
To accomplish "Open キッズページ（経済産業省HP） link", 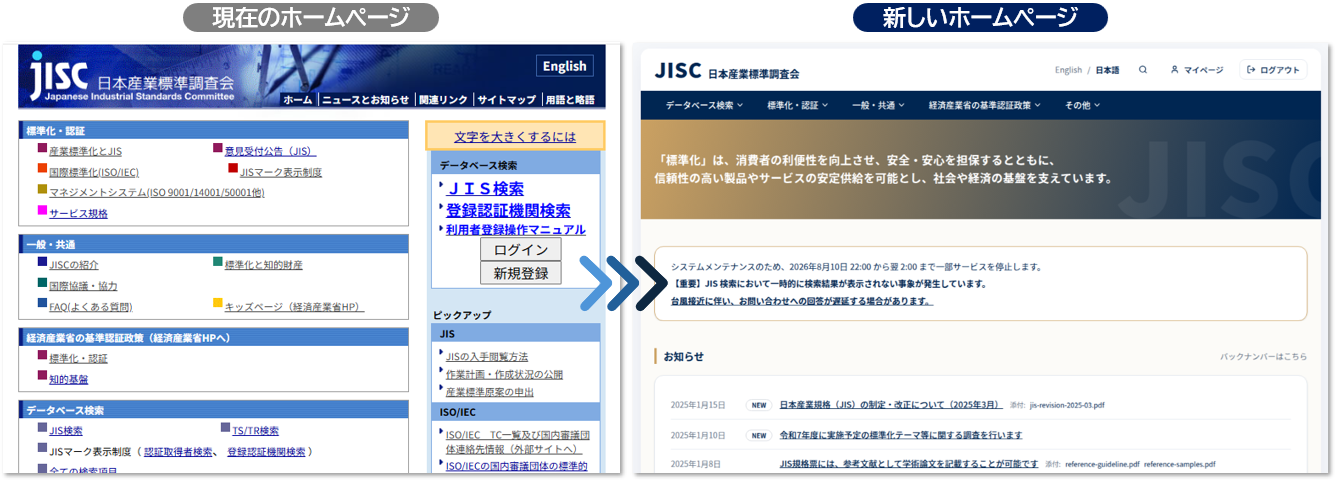I will pos(295,307).
